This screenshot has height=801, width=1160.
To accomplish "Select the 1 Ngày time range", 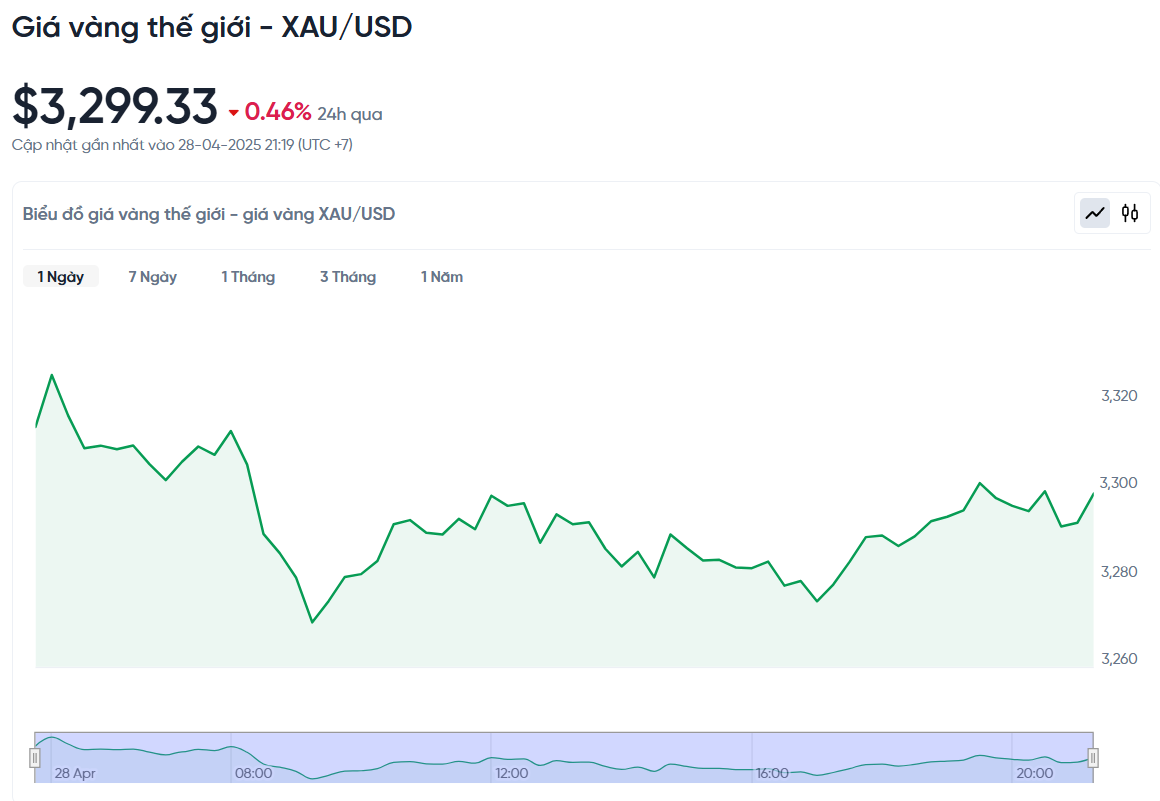I will click(x=61, y=277).
